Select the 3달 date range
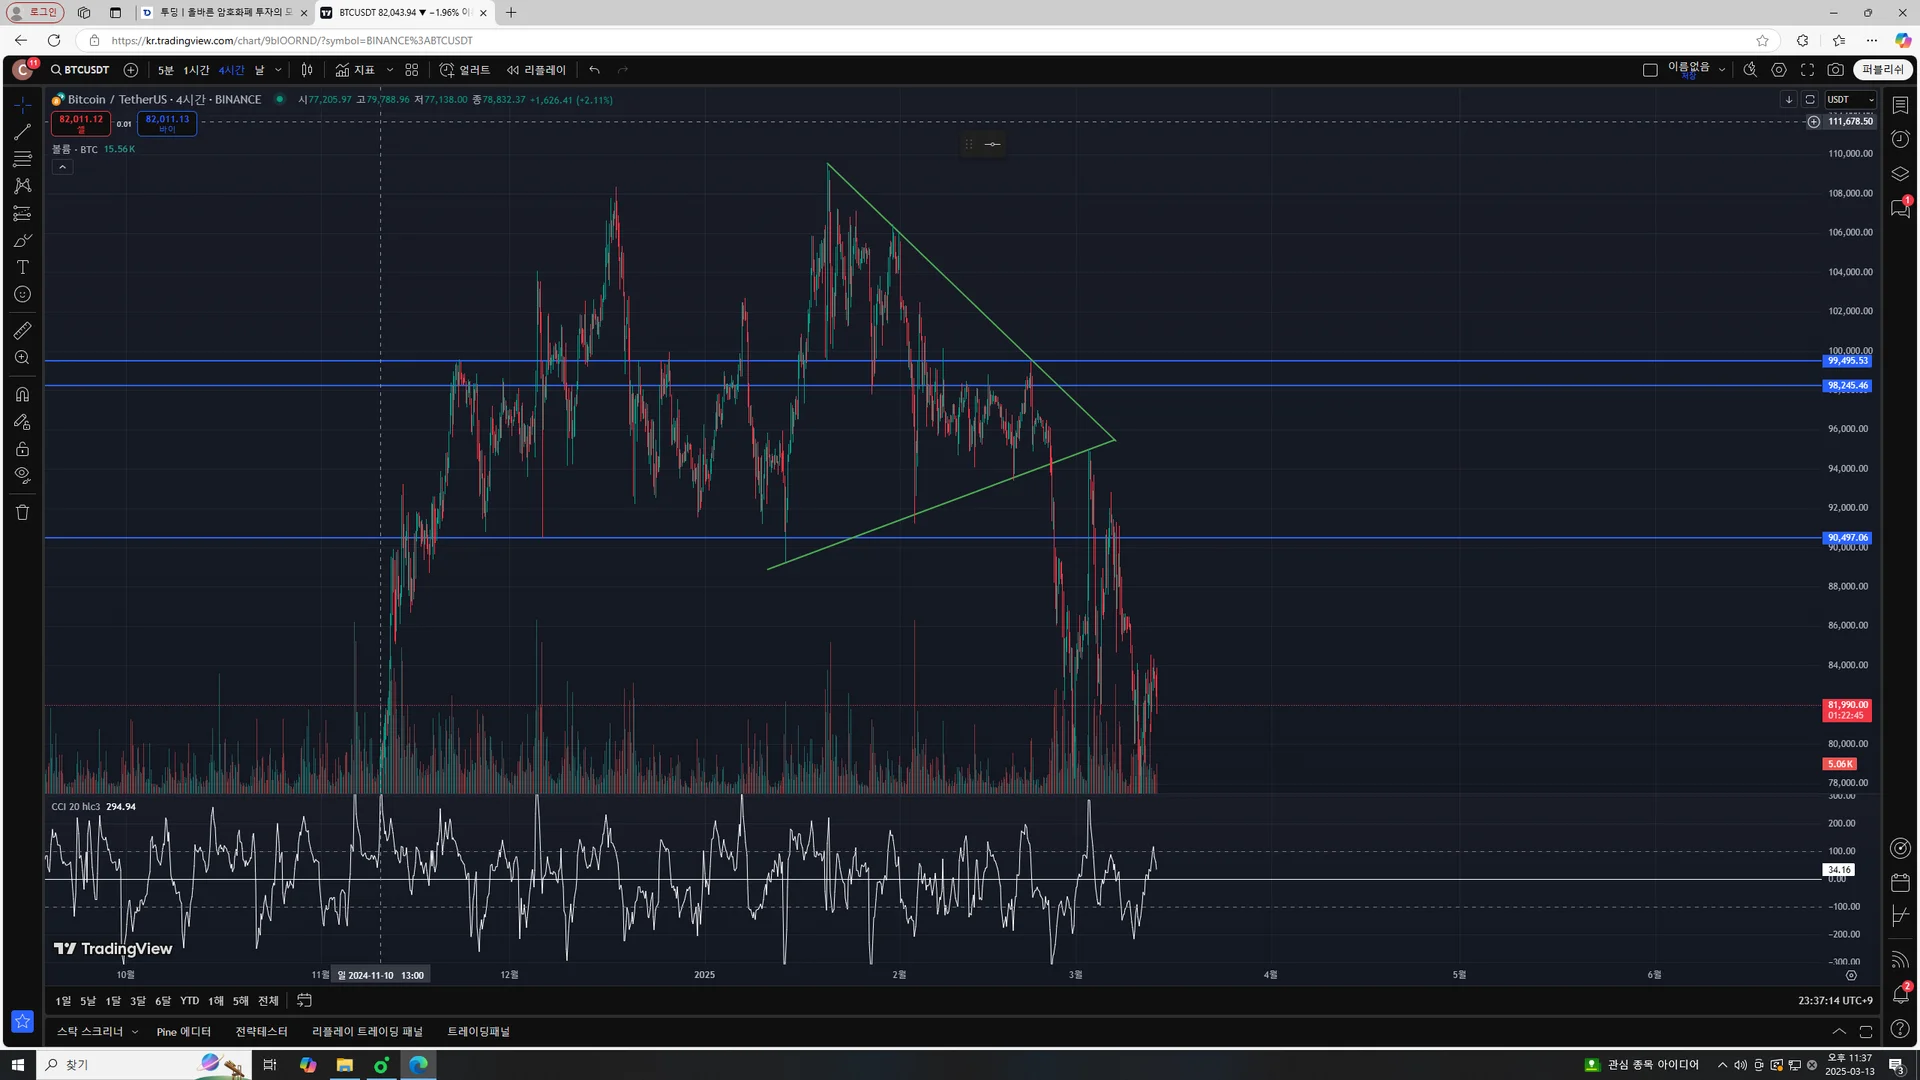The width and height of the screenshot is (1920, 1080). click(x=137, y=1001)
